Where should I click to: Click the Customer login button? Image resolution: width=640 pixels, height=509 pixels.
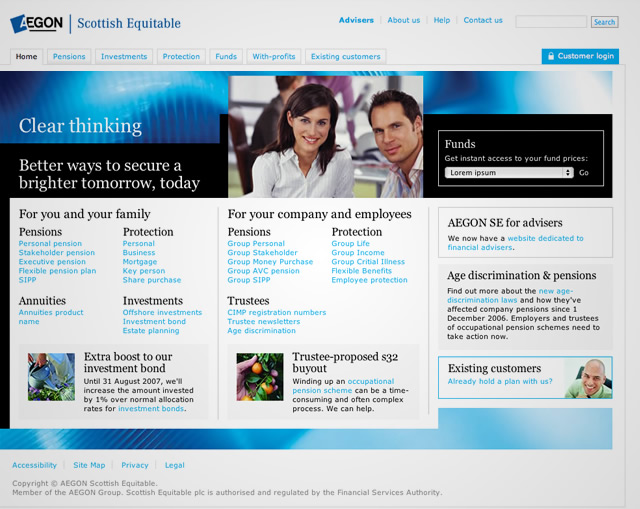click(580, 56)
